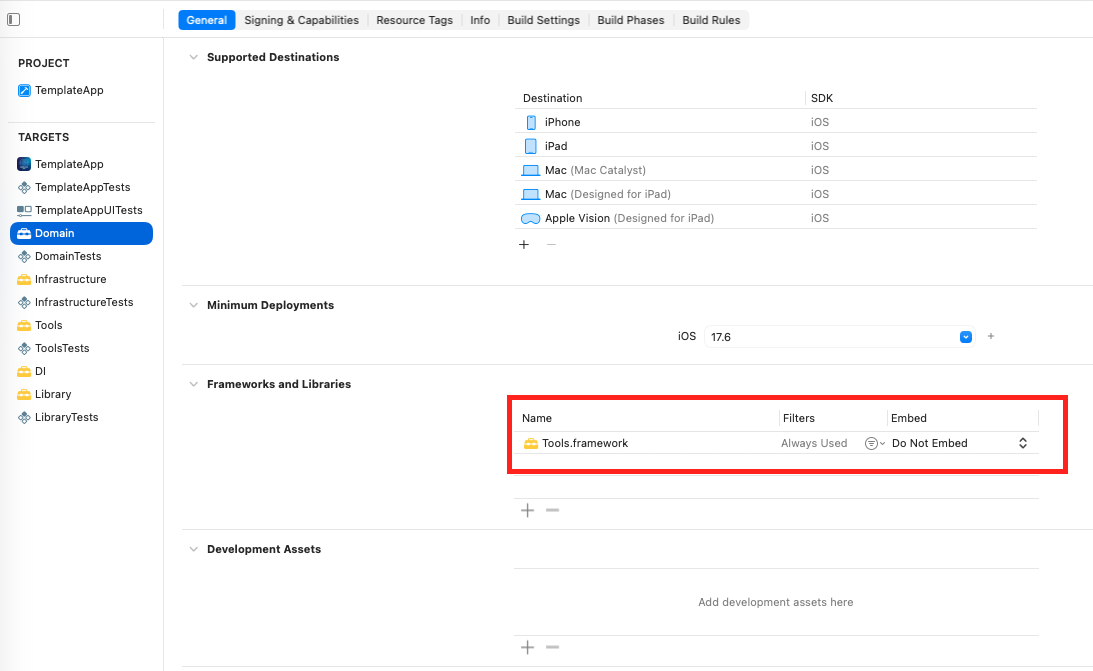Open the Signing & Capabilities tab

(x=301, y=20)
